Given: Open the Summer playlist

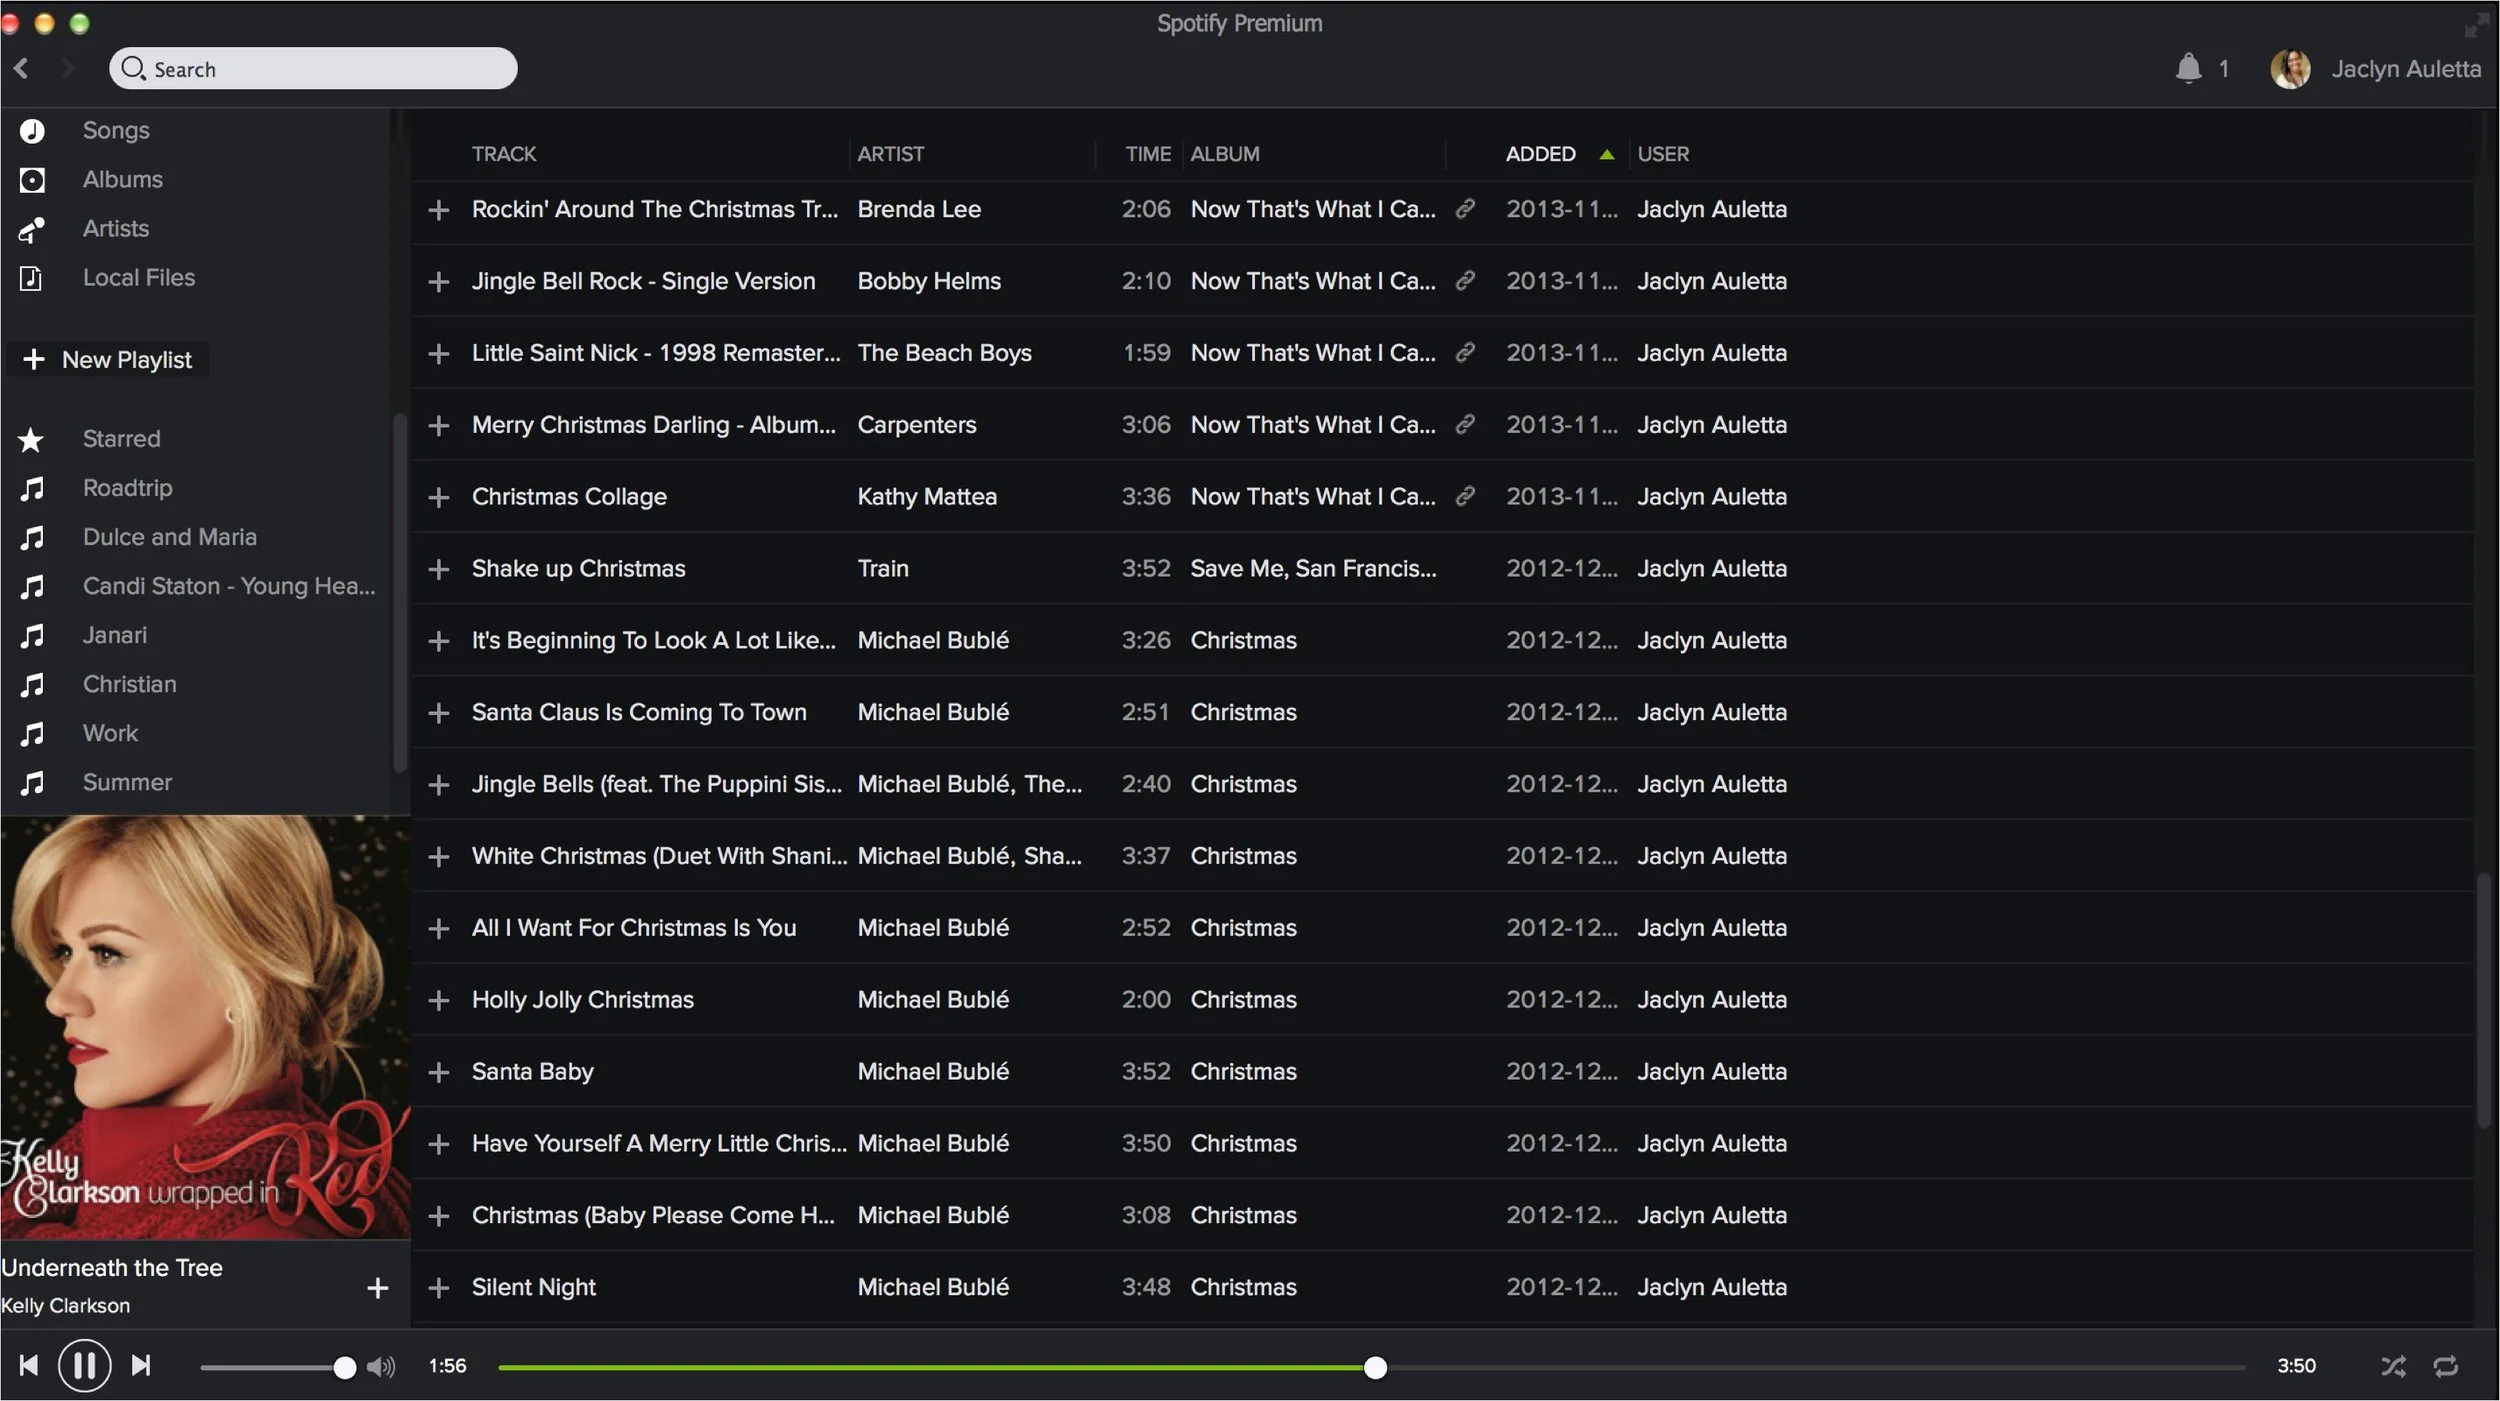Looking at the screenshot, I should [127, 782].
